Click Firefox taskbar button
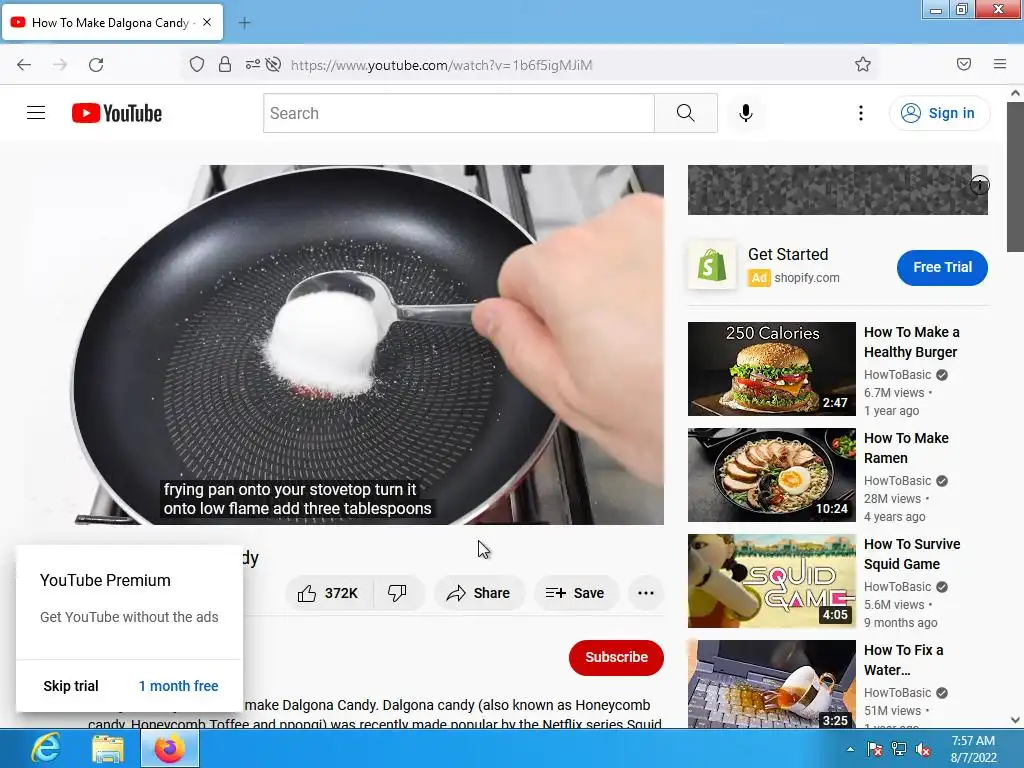The width and height of the screenshot is (1024, 768). [170, 748]
